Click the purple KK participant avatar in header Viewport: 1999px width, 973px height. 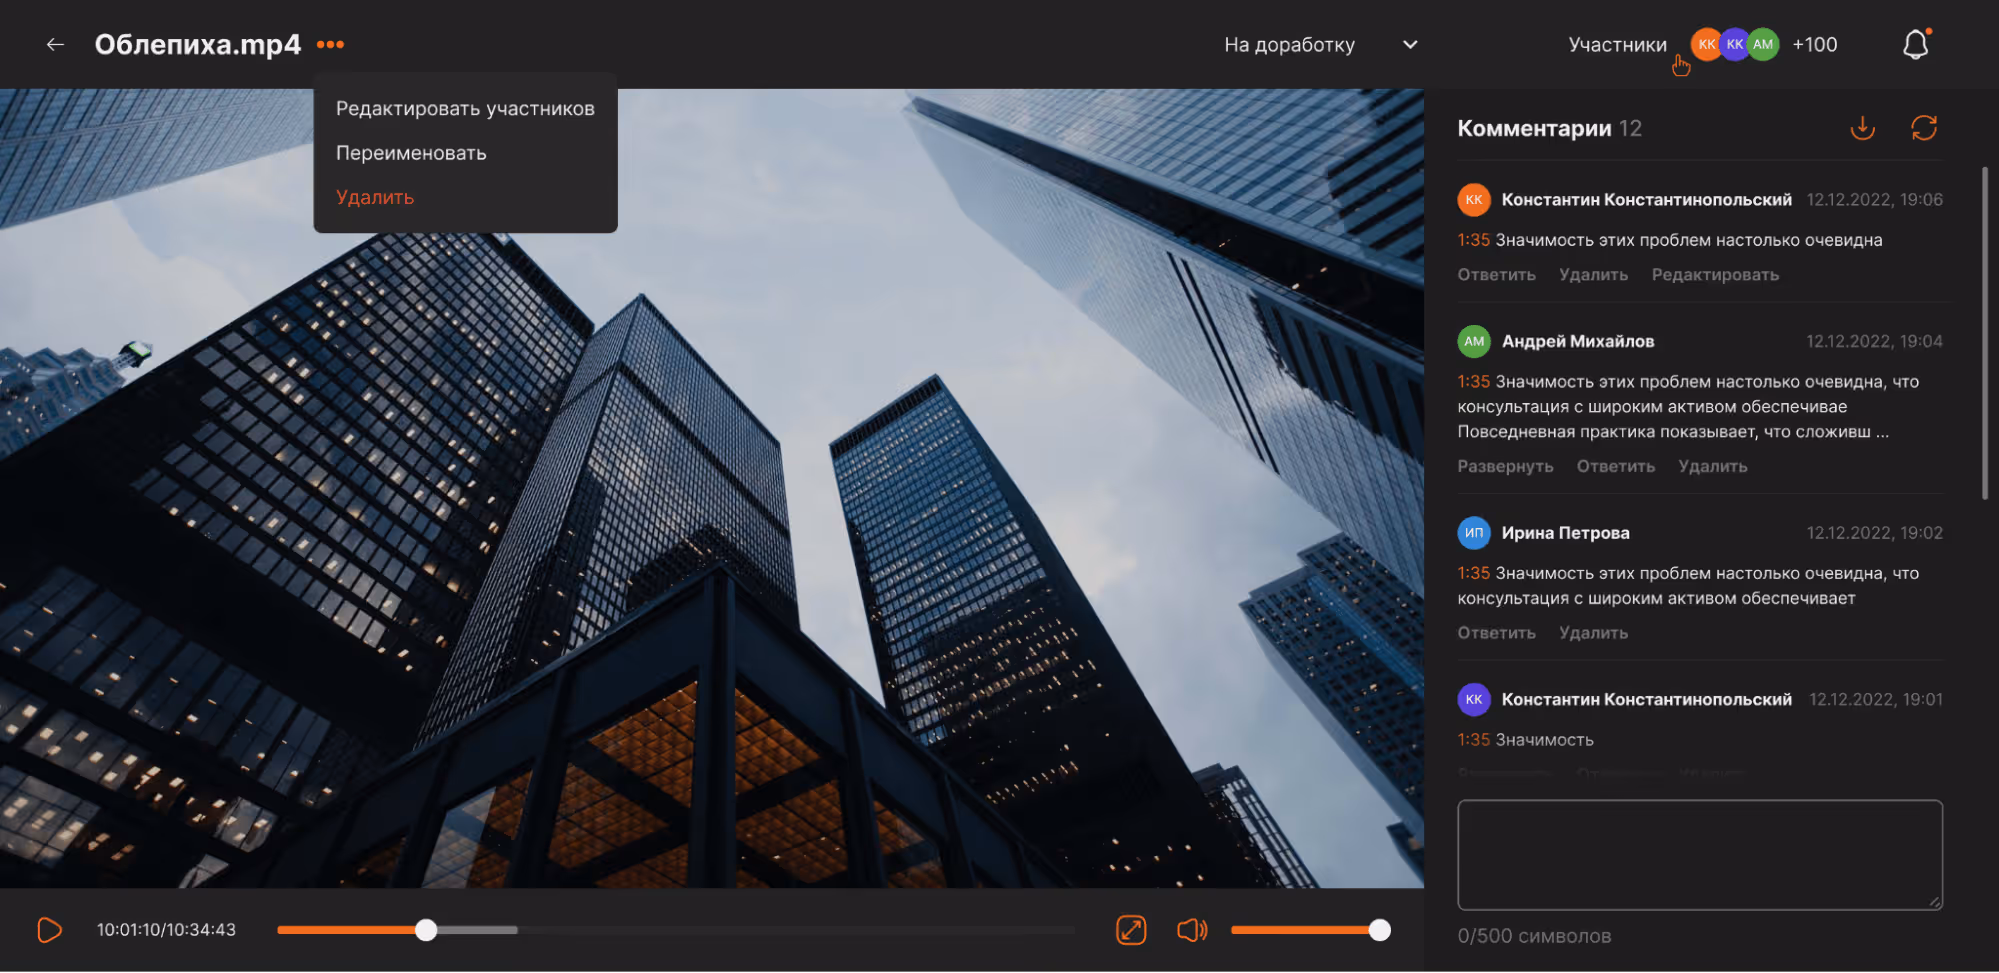pos(1734,44)
